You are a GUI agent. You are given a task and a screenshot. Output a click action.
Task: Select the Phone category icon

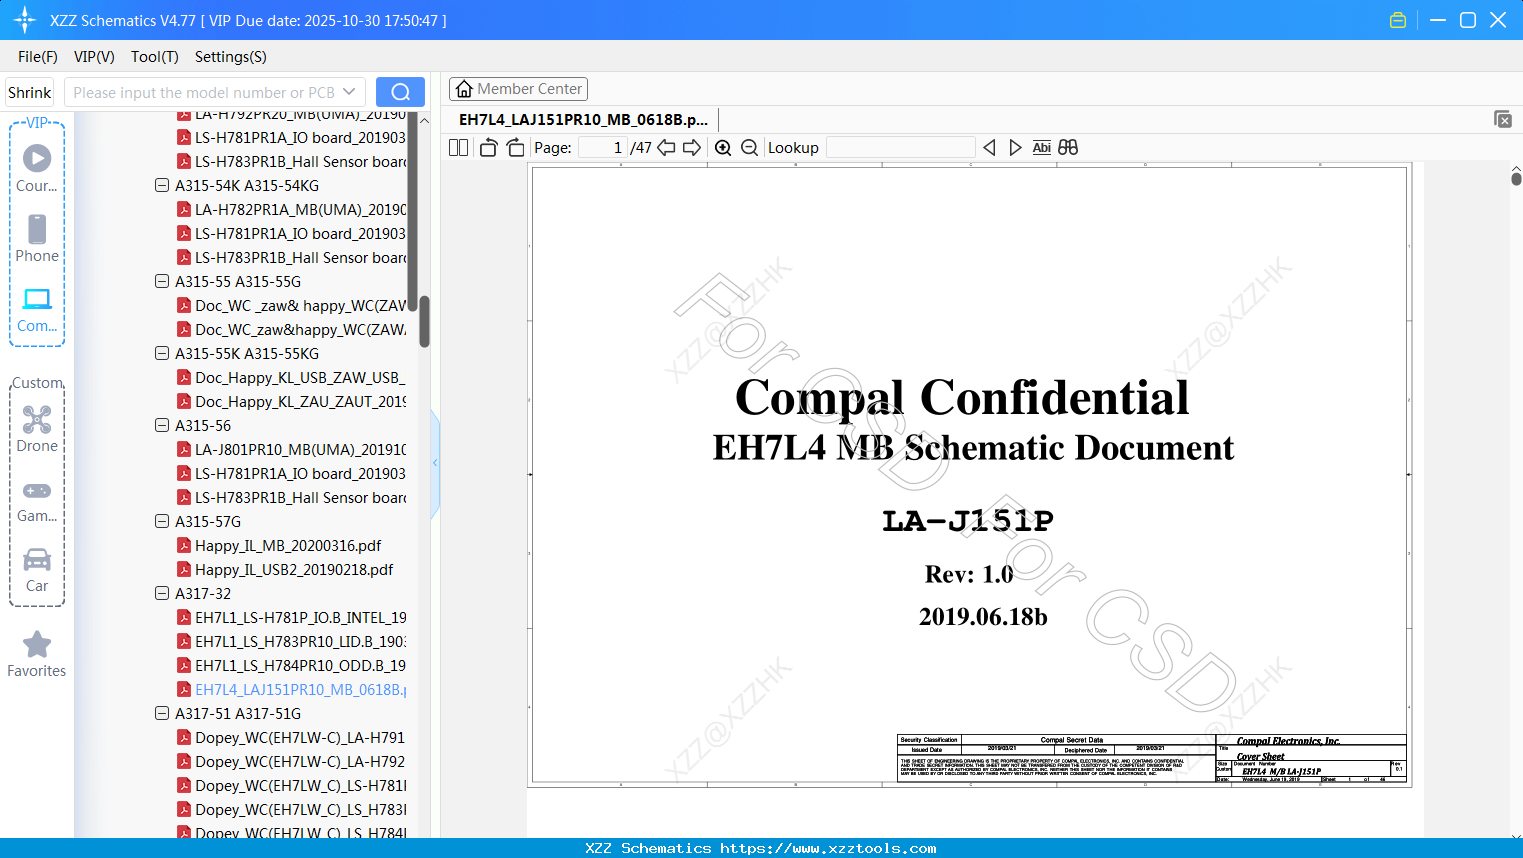tap(37, 239)
